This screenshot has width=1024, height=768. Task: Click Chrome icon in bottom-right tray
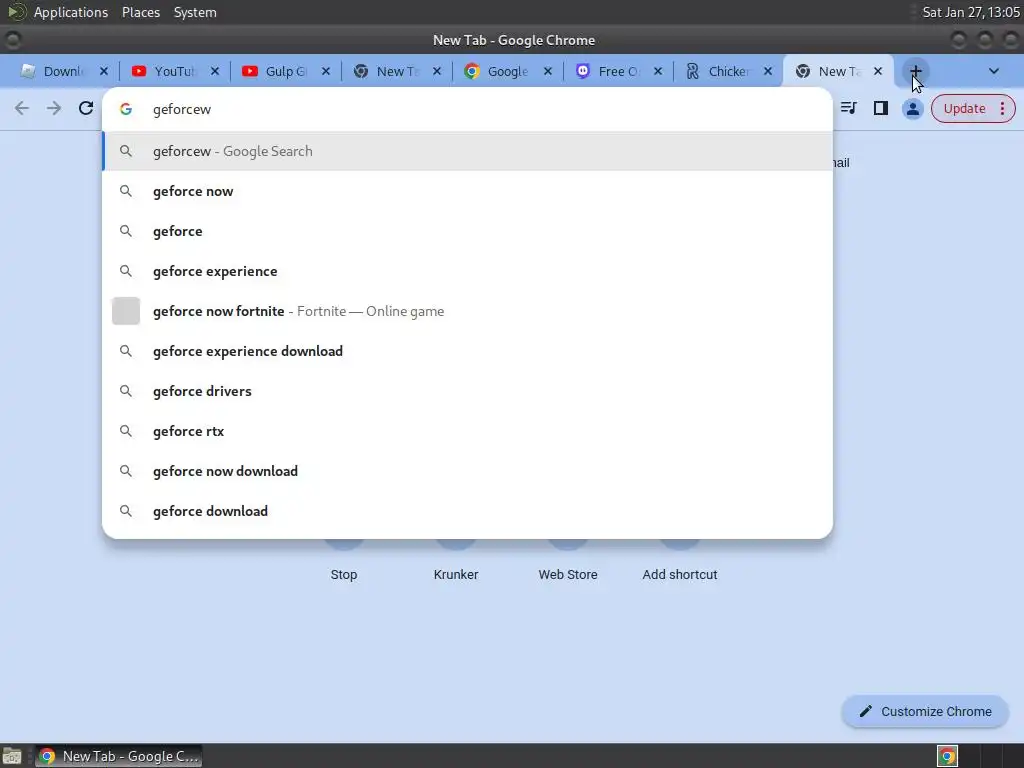(x=947, y=756)
